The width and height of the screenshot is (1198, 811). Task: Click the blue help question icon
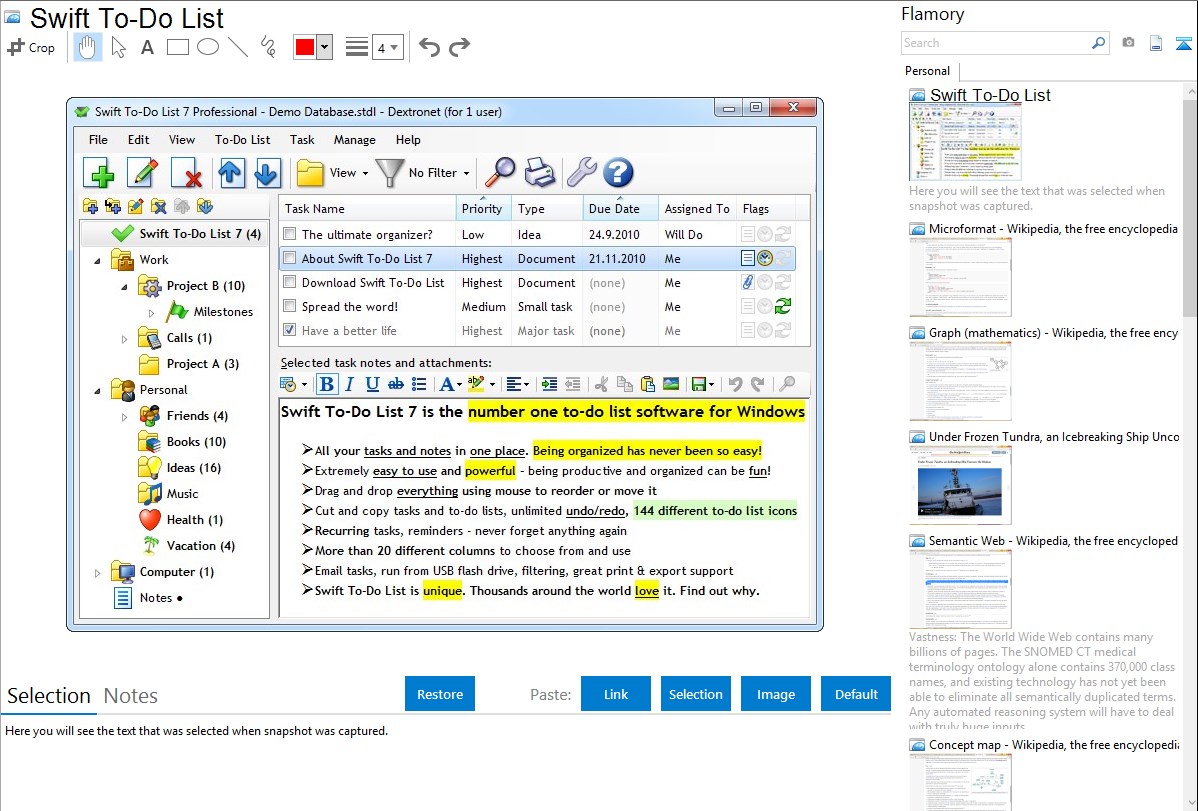618,173
